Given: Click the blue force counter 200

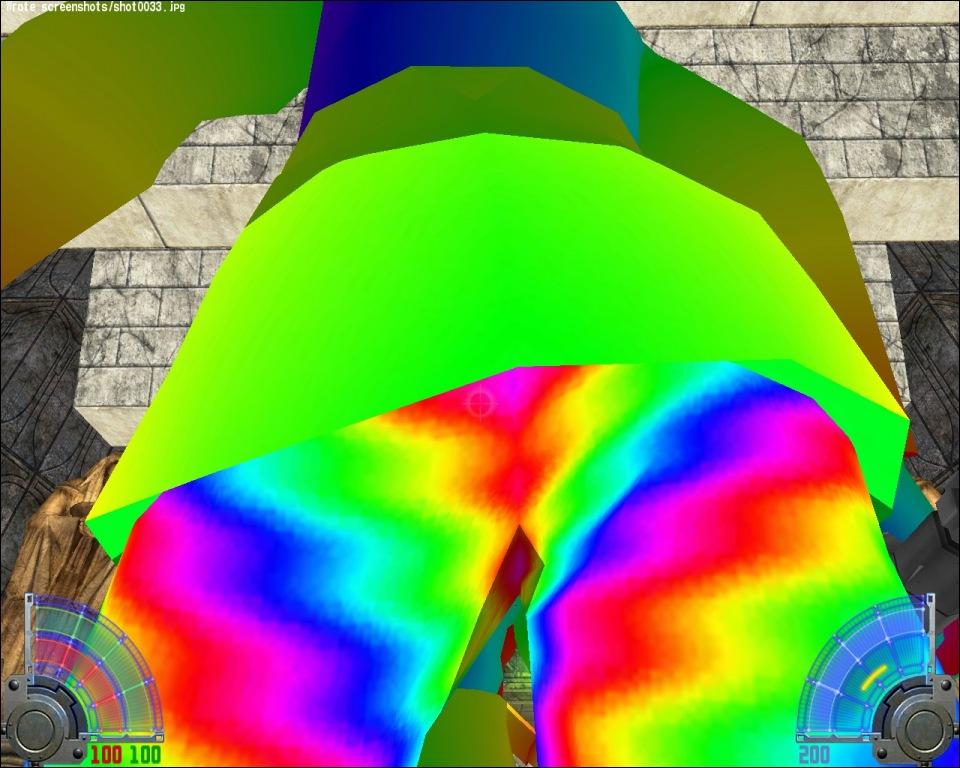Looking at the screenshot, I should [814, 754].
